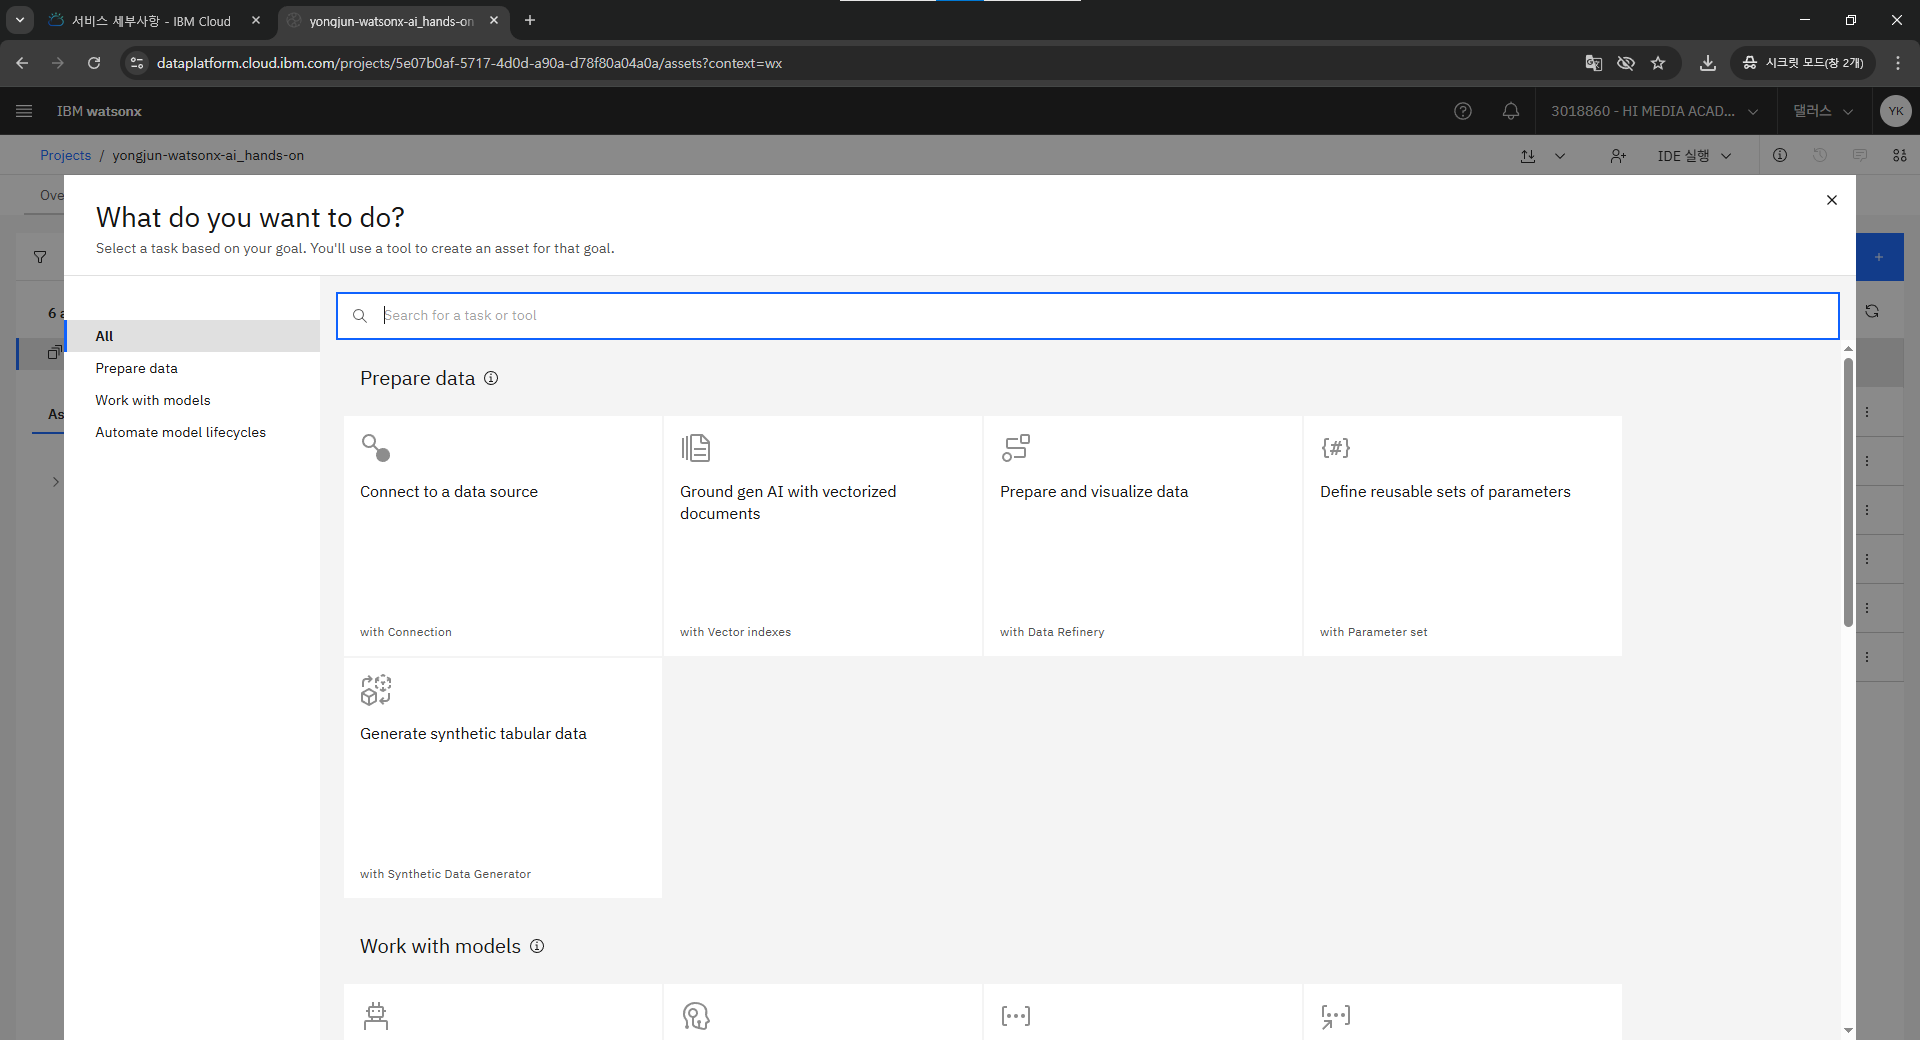Click the scrollbar down arrow in the dialog
1920x1040 pixels.
click(x=1848, y=1031)
